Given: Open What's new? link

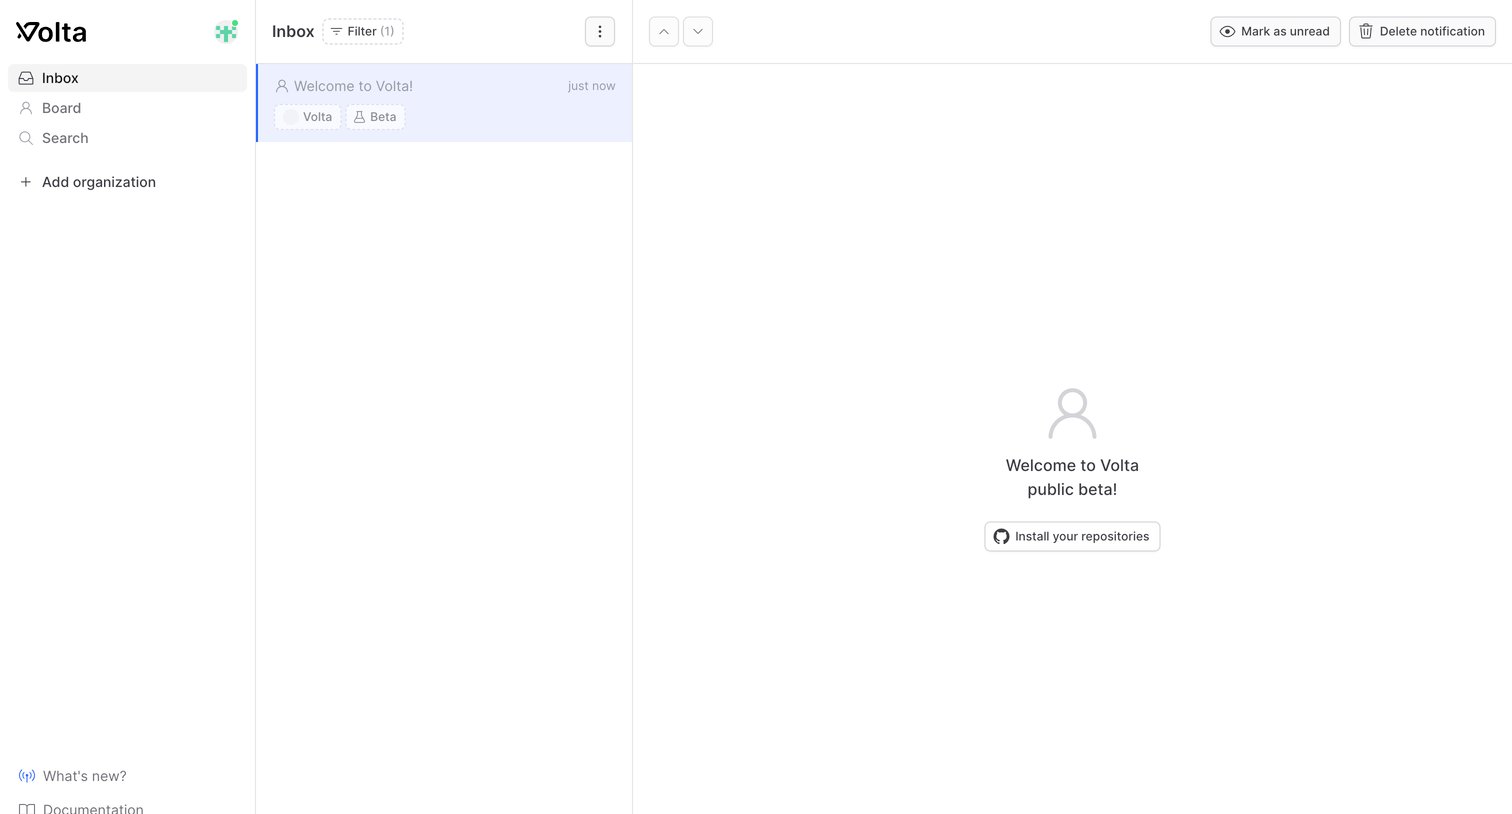Looking at the screenshot, I should 73,776.
